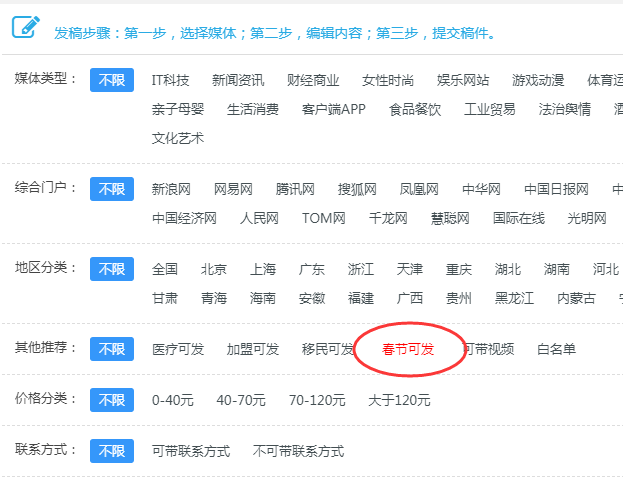Click the circled 春节可发 option
The height and width of the screenshot is (482, 623).
[x=408, y=349]
